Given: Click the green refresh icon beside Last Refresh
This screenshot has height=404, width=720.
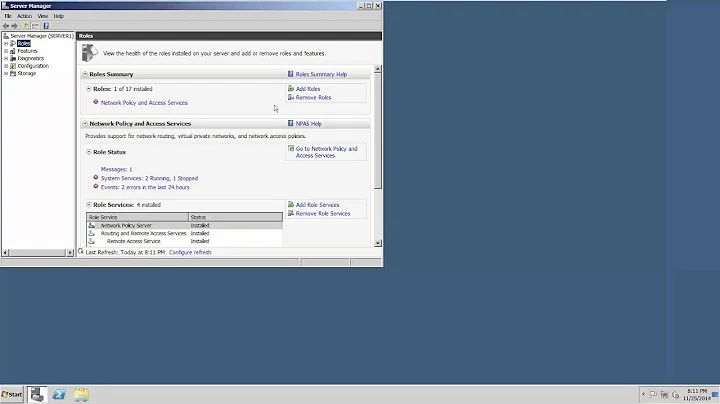Looking at the screenshot, I should pyautogui.click(x=81, y=252).
